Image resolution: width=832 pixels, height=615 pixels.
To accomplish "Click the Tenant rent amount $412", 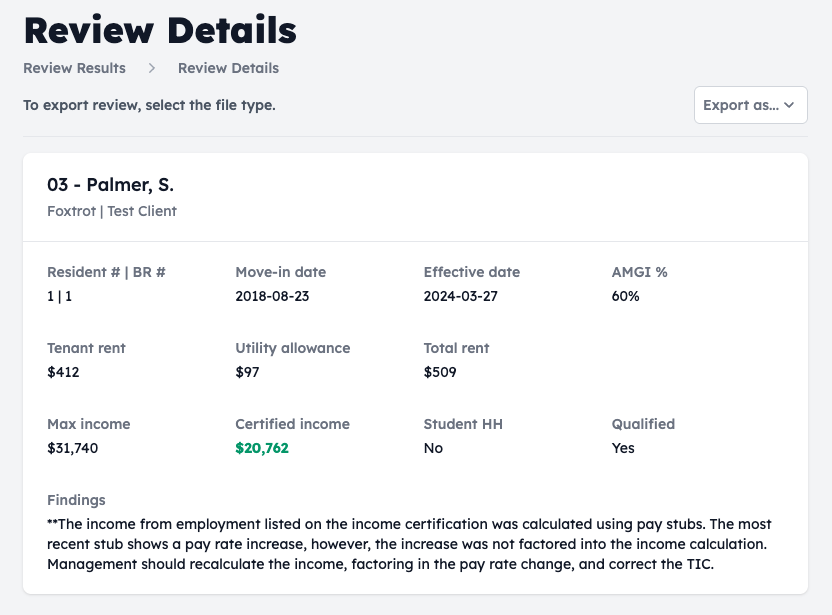I will coord(61,372).
